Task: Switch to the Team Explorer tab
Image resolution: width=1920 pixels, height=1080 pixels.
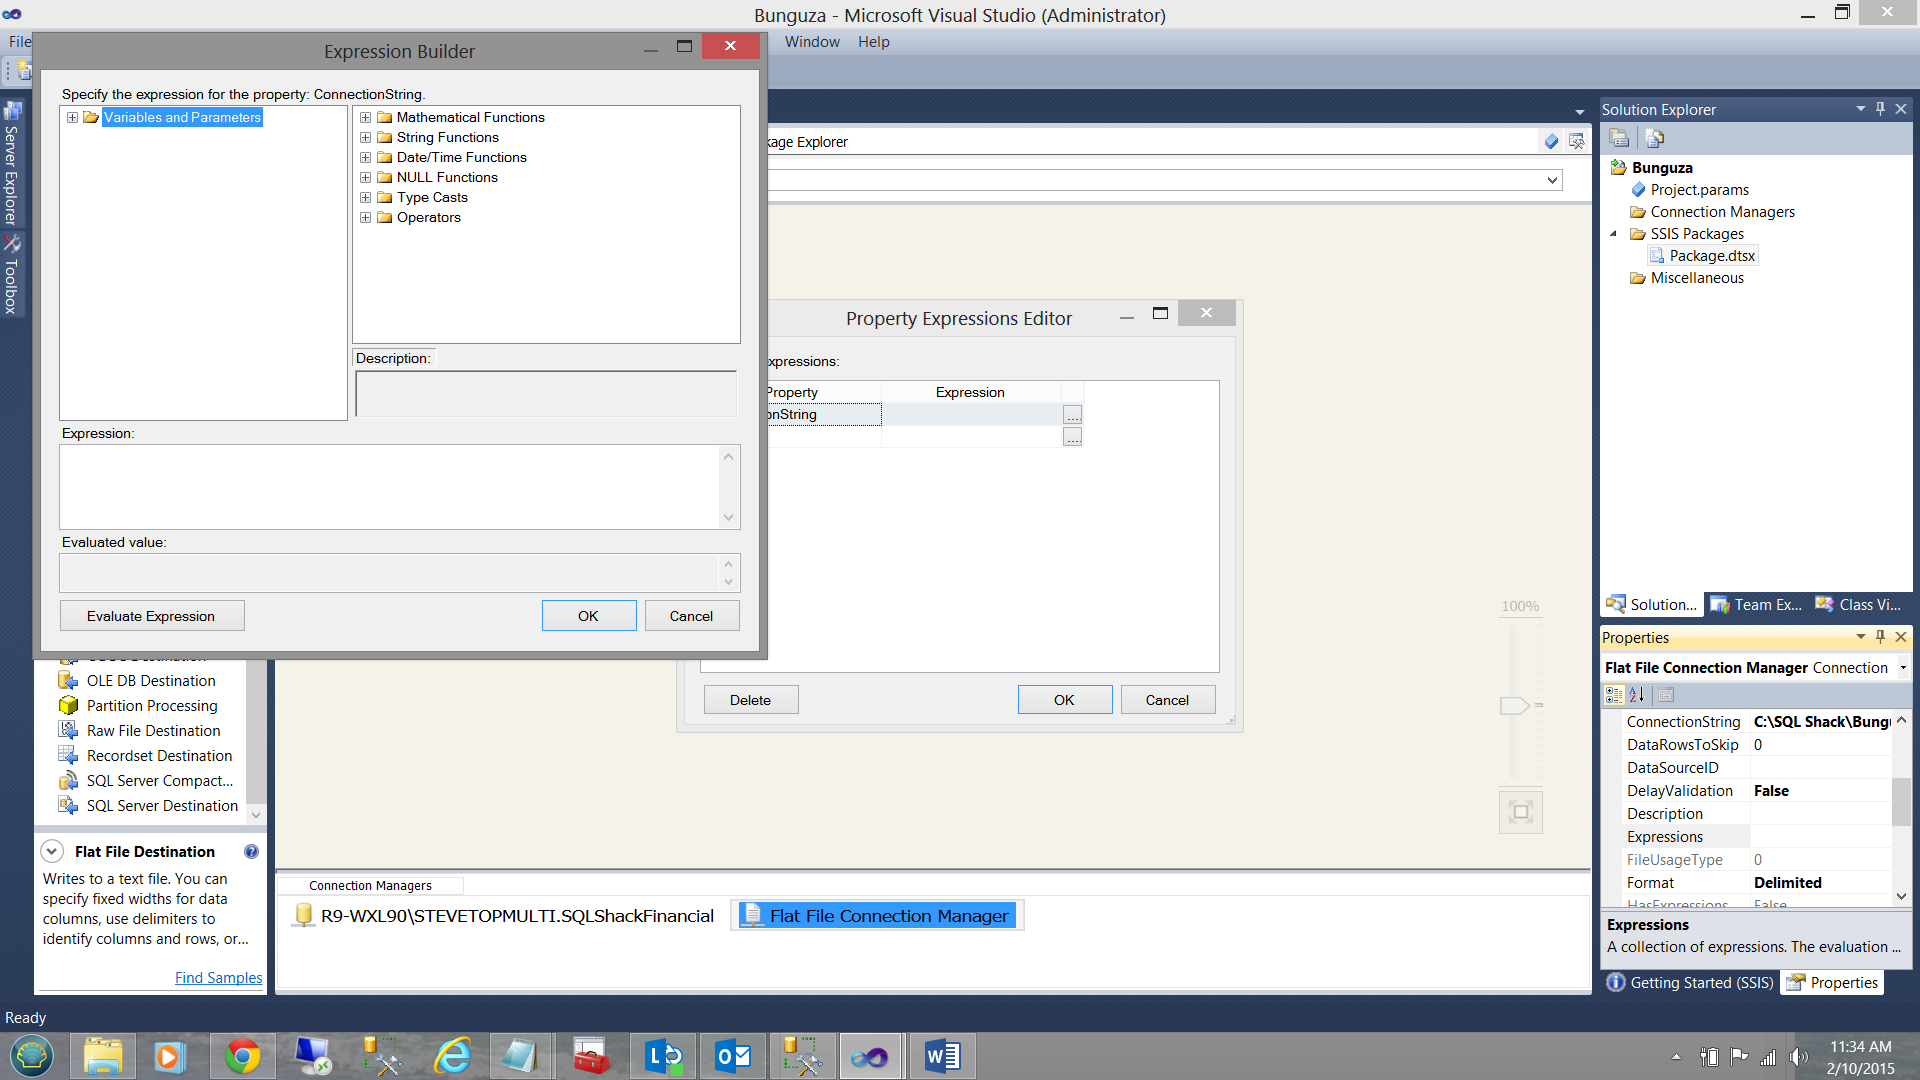Action: tap(1756, 605)
